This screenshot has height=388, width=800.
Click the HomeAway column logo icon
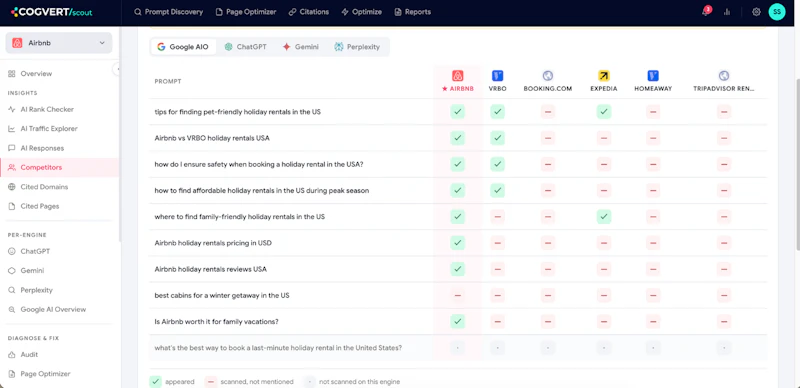tap(653, 76)
